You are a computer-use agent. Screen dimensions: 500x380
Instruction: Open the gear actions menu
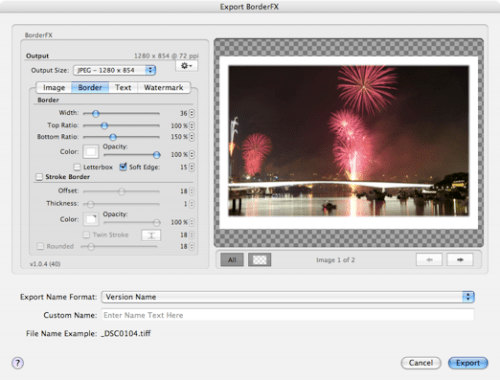pos(186,66)
